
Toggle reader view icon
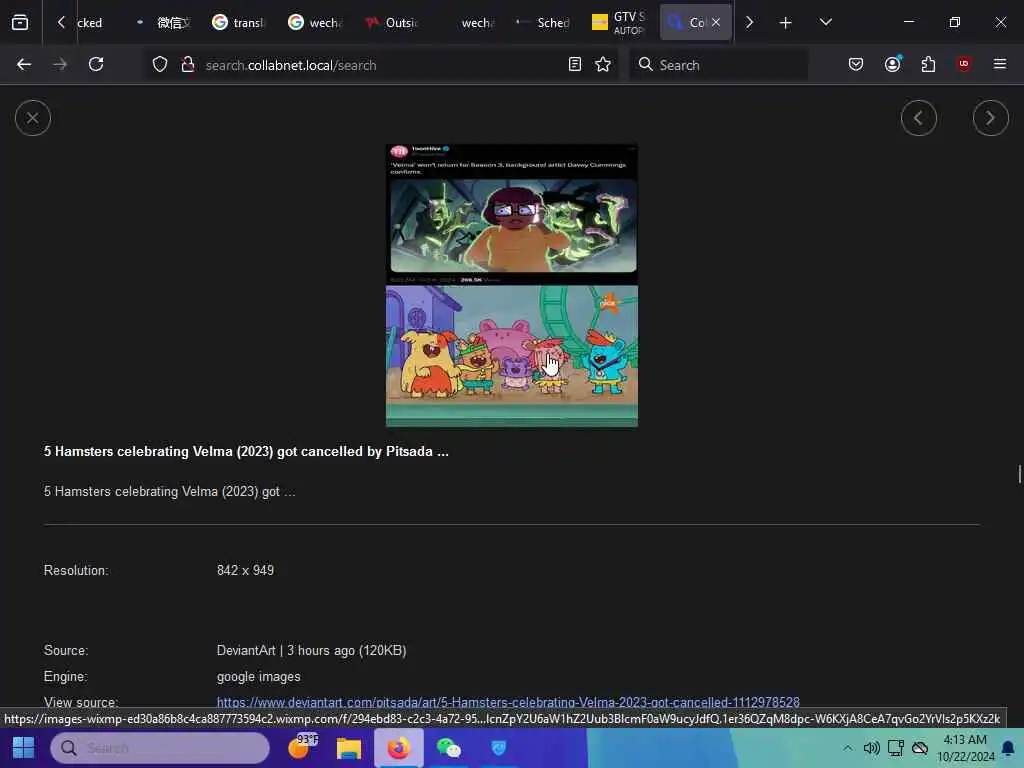click(575, 65)
